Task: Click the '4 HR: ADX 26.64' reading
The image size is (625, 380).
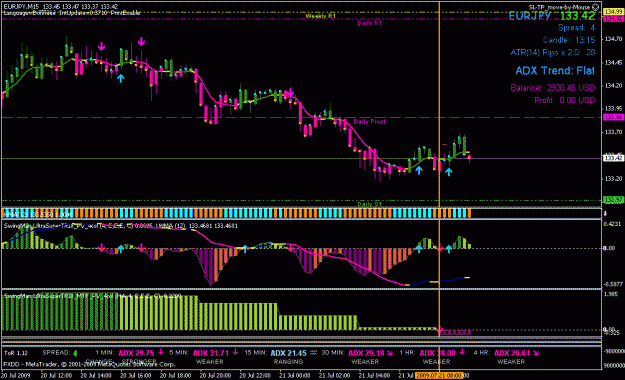Action: 502,353
